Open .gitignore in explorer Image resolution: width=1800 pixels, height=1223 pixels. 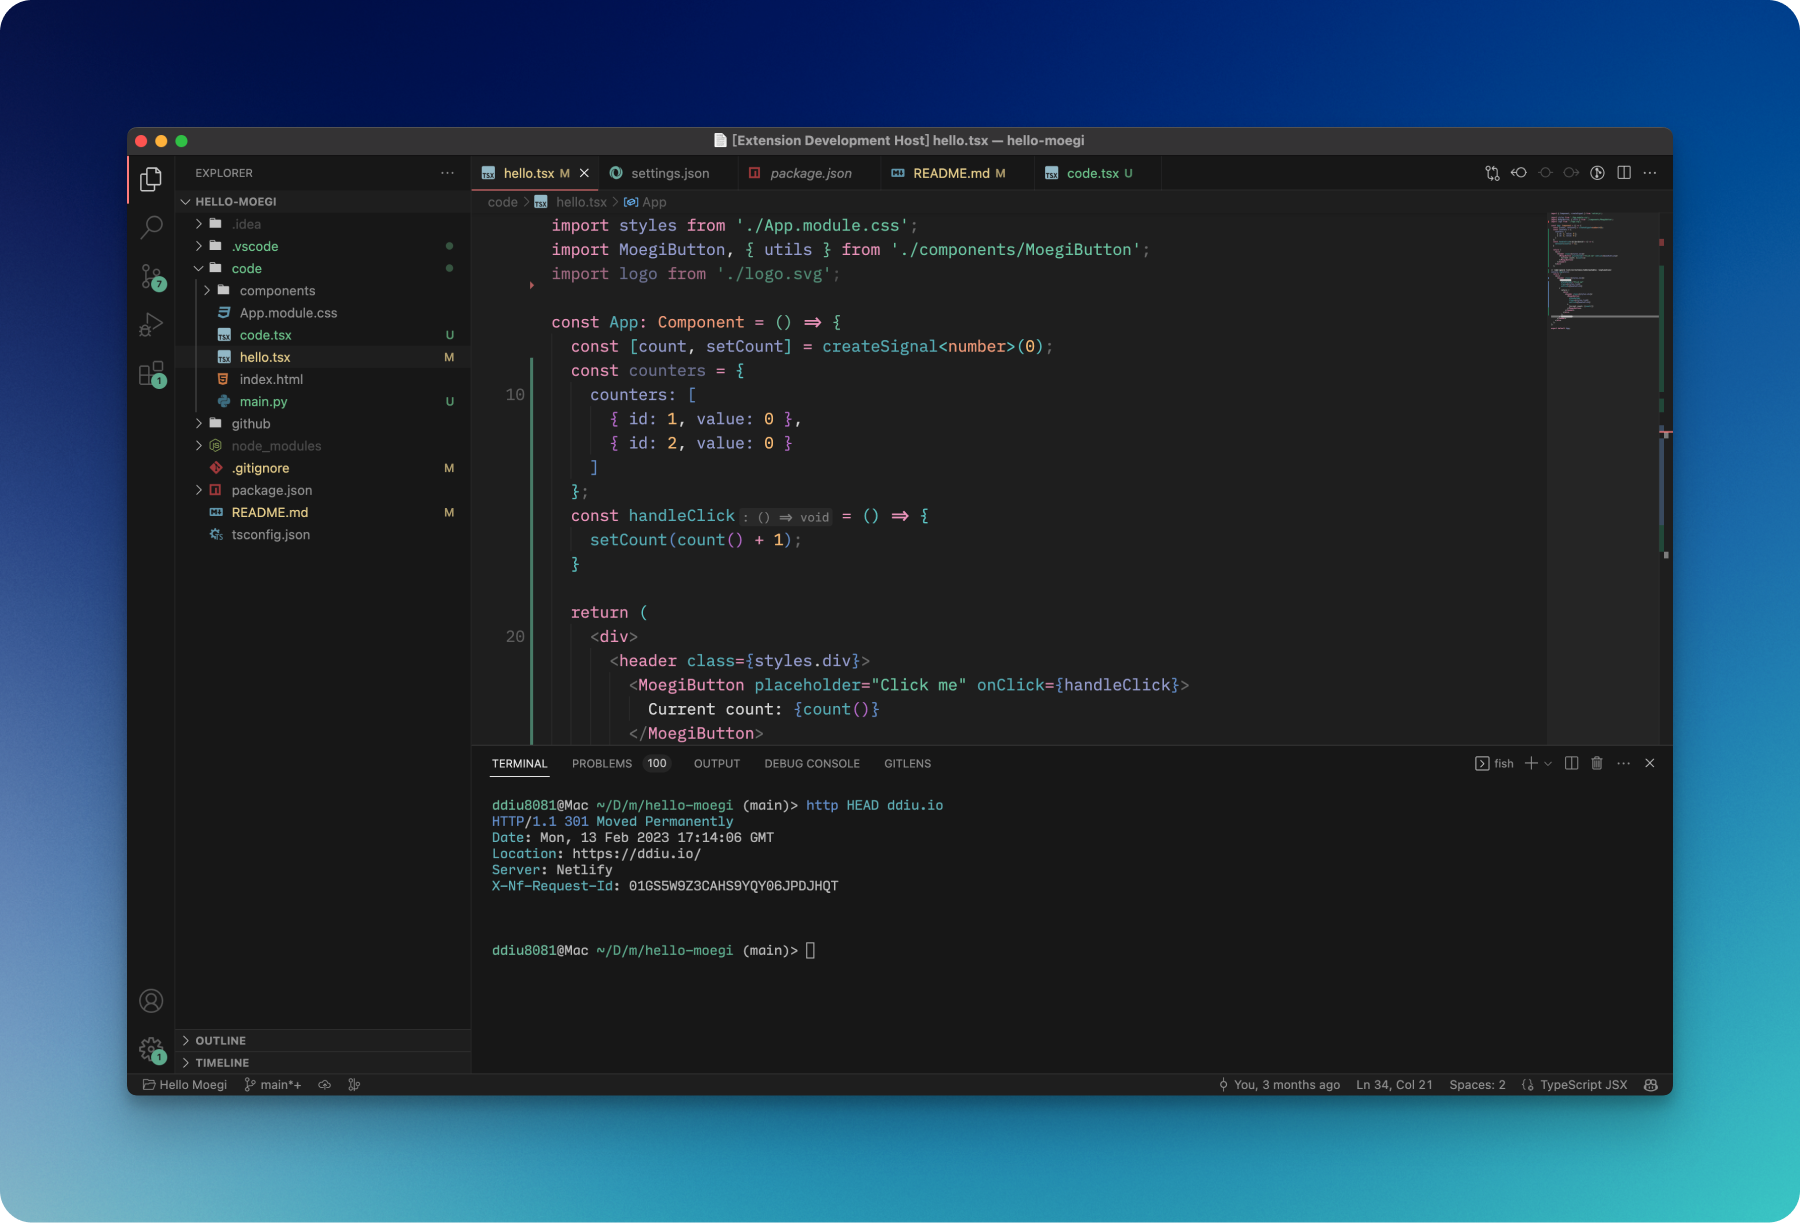point(322,468)
